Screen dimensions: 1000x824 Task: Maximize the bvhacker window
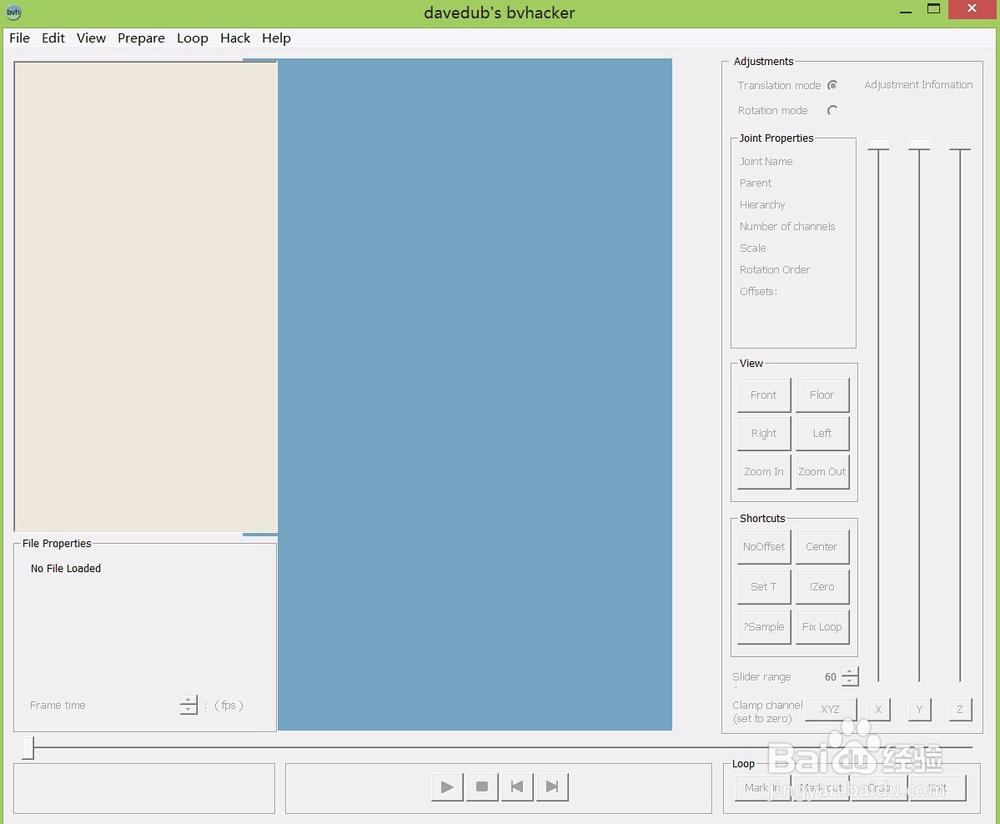934,9
